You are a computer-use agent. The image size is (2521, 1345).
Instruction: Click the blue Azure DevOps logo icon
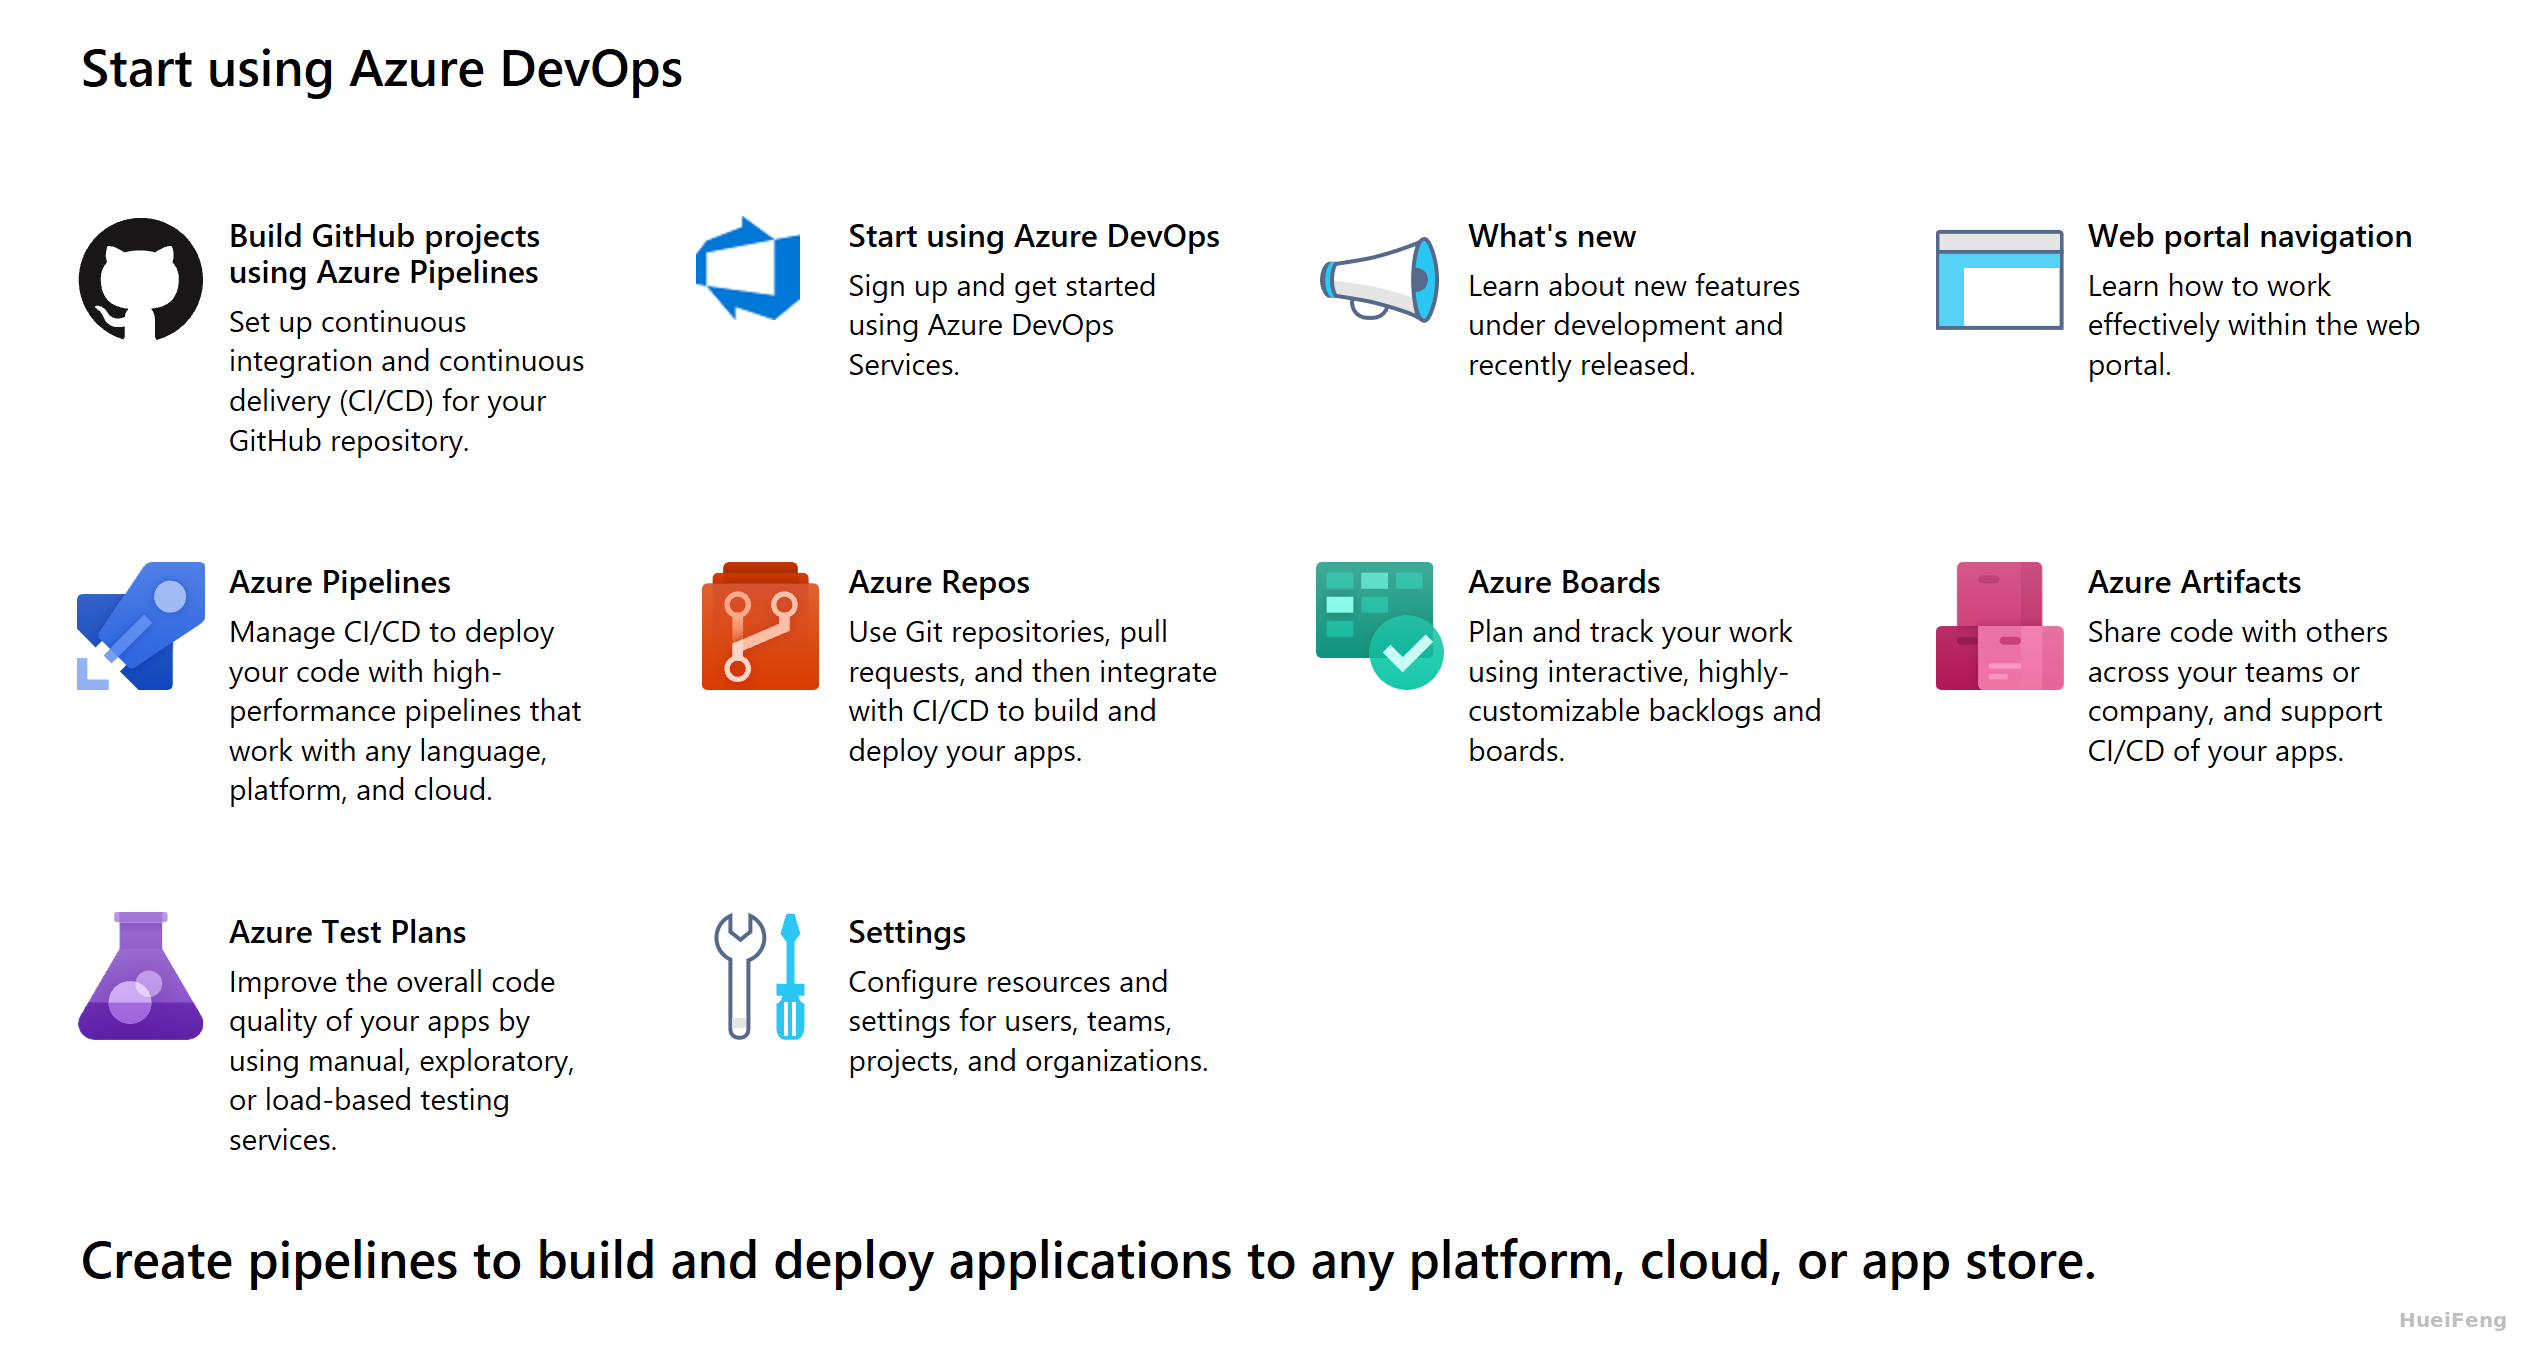tap(748, 268)
